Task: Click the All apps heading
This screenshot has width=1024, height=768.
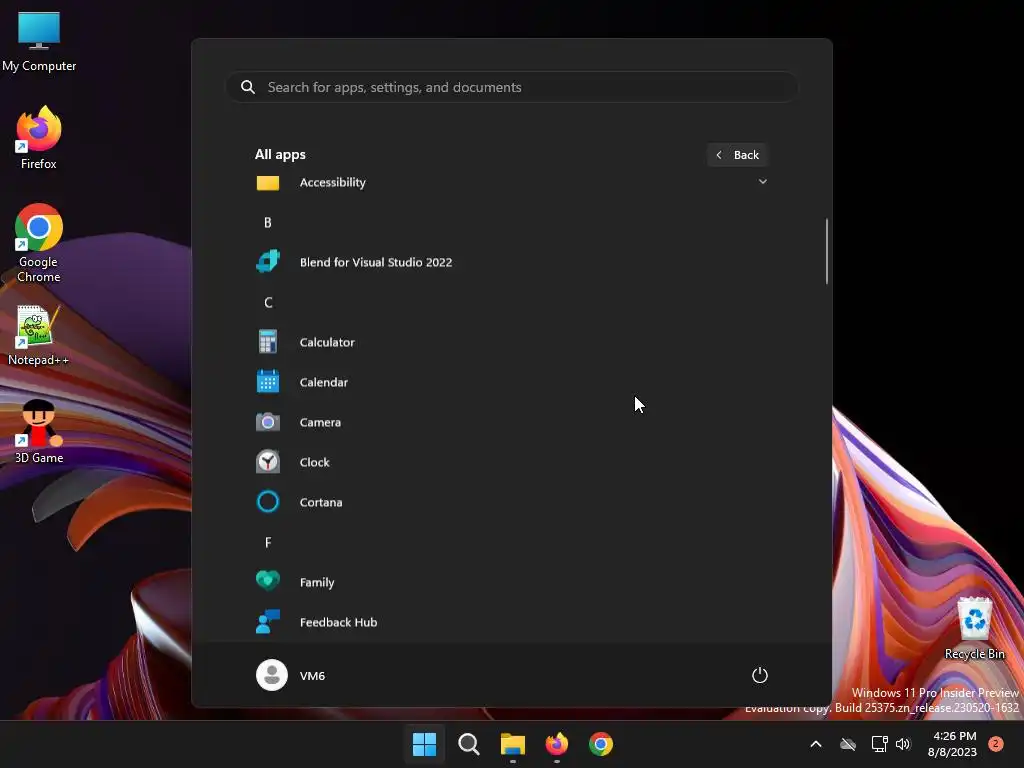Action: [x=280, y=155]
